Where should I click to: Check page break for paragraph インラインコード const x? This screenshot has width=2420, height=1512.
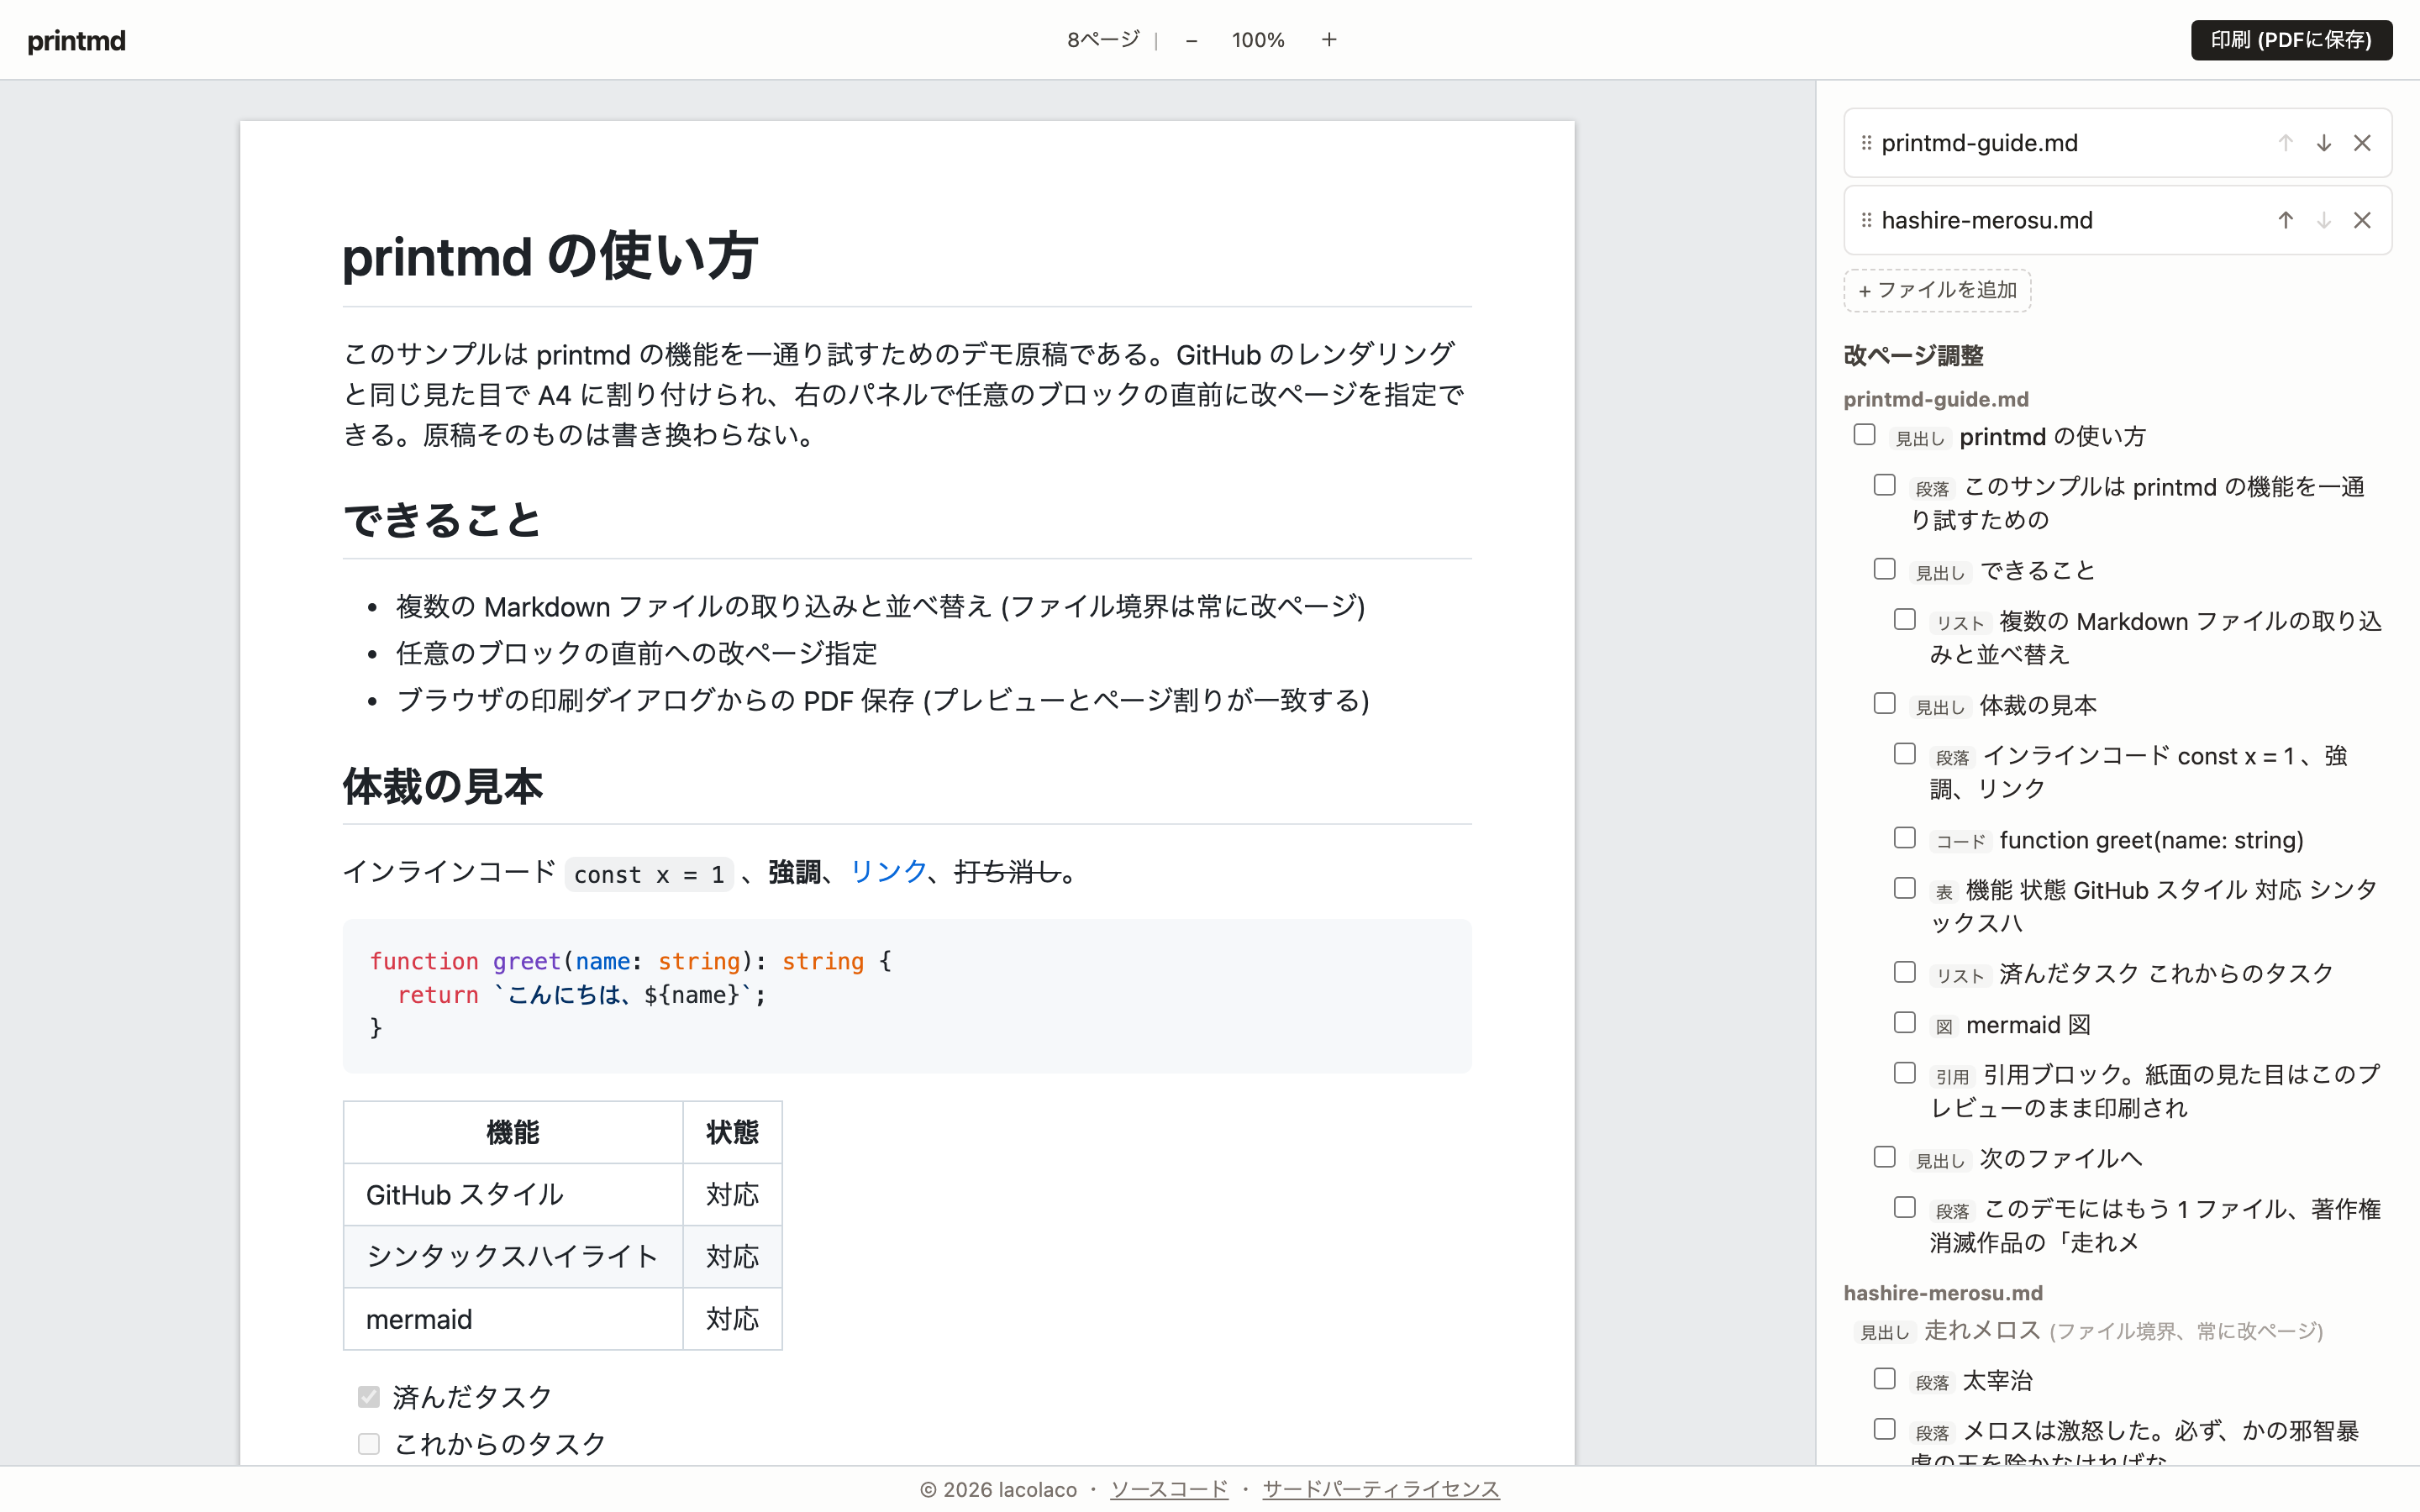[x=1904, y=754]
